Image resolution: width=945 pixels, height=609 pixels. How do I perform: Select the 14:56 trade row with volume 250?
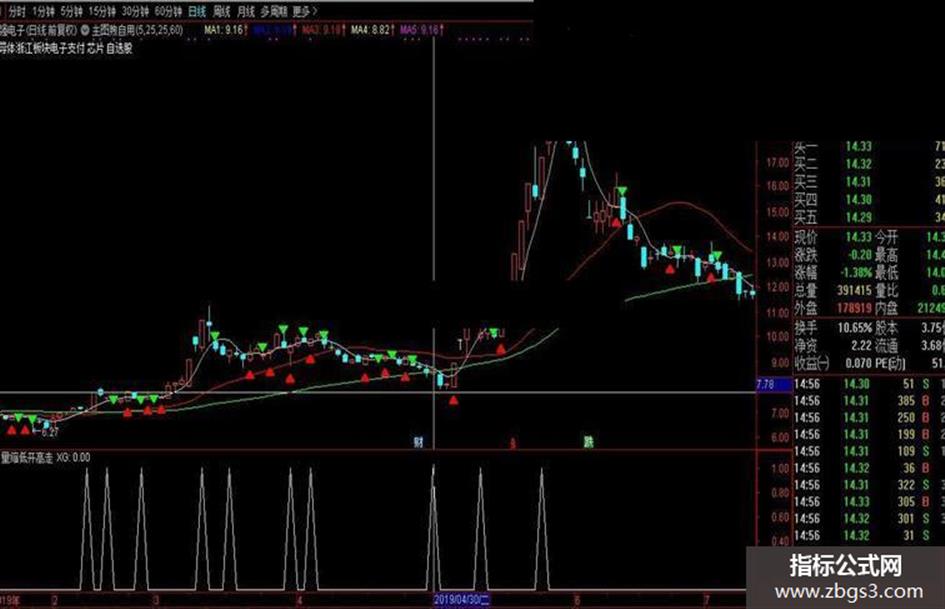[x=868, y=417]
